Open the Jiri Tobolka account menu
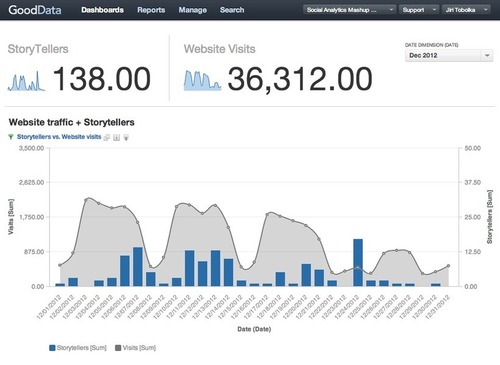 click(x=466, y=10)
